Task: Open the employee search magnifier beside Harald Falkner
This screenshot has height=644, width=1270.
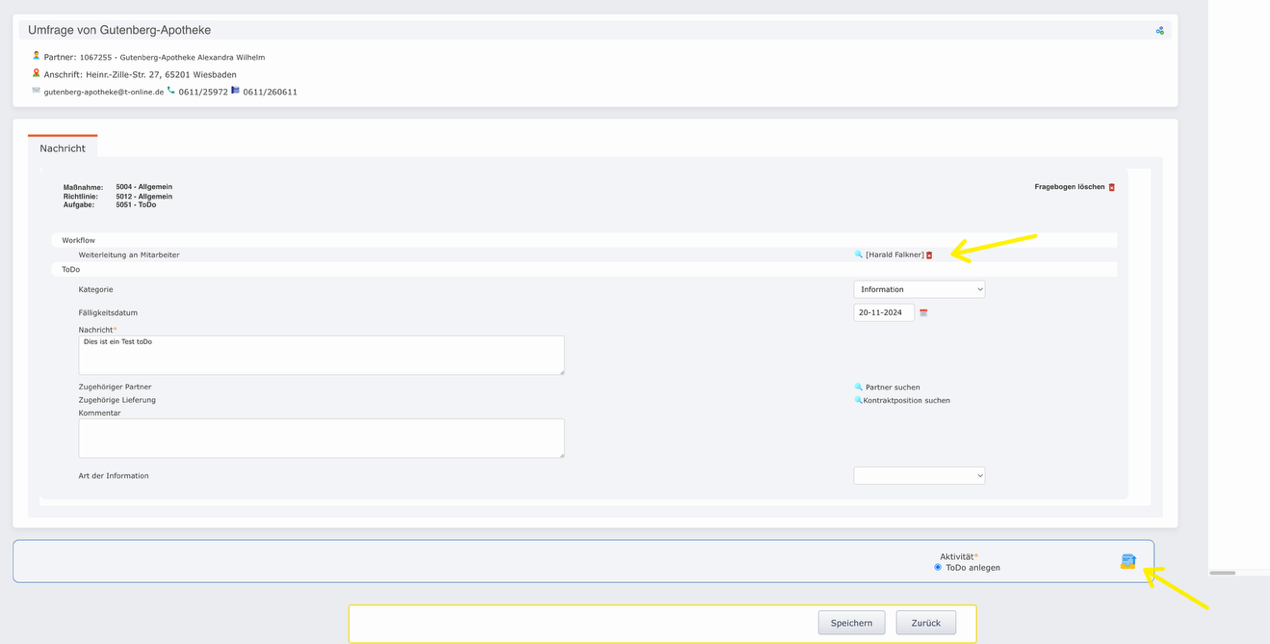Action: pyautogui.click(x=857, y=254)
